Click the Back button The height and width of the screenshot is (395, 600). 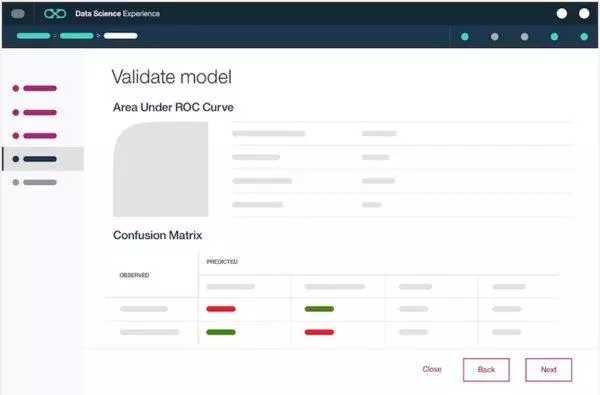486,370
